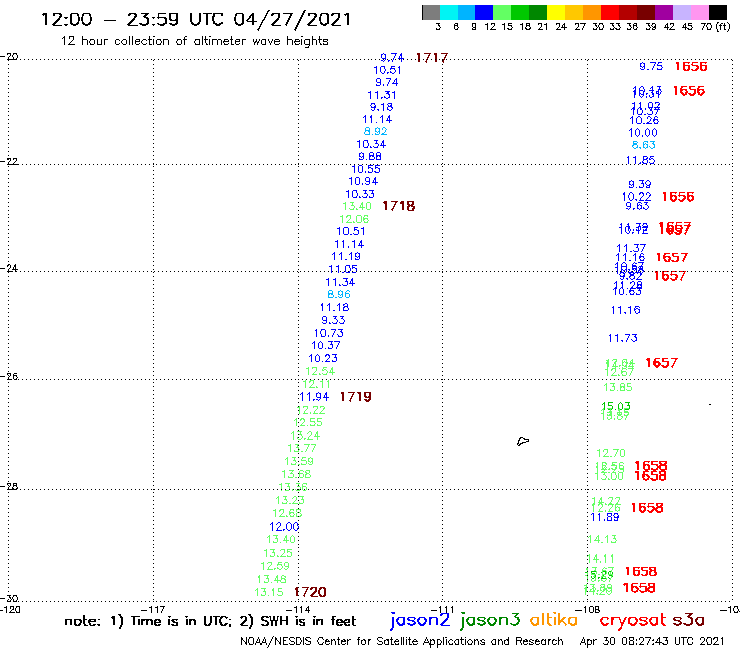Click the 'Apr 30 08:27:43 UTC 2021' timestamp
The width and height of the screenshot is (740, 650).
pyautogui.click(x=652, y=641)
